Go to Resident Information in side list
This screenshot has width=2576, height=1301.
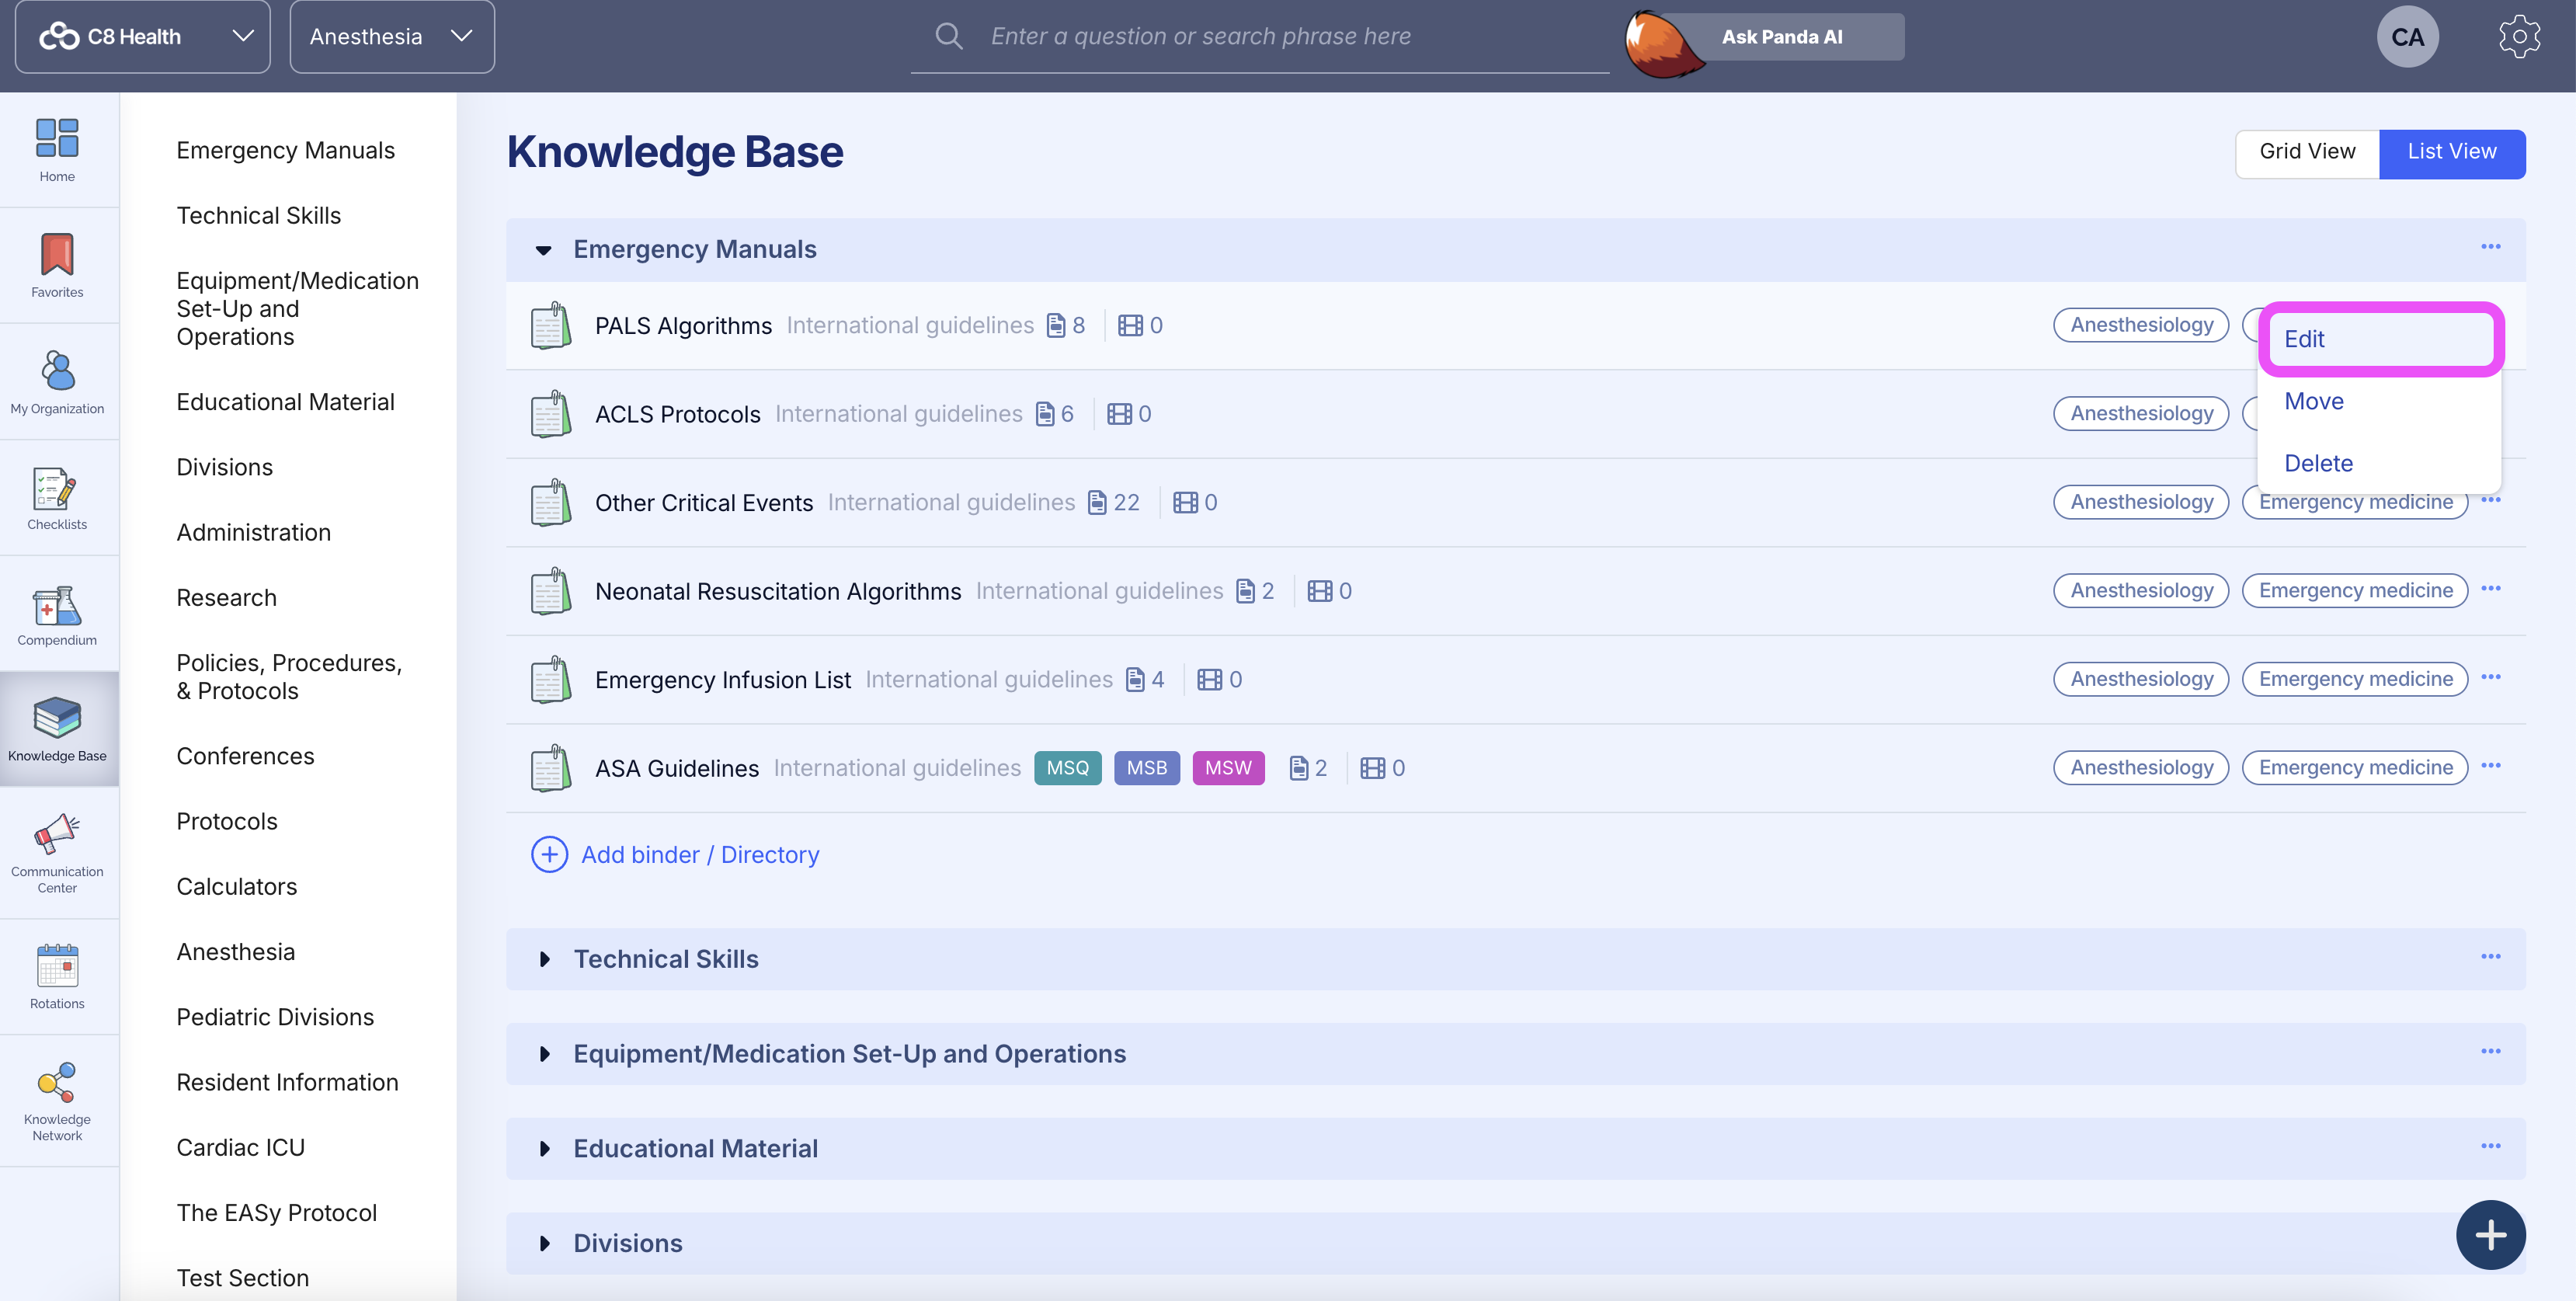[287, 1083]
